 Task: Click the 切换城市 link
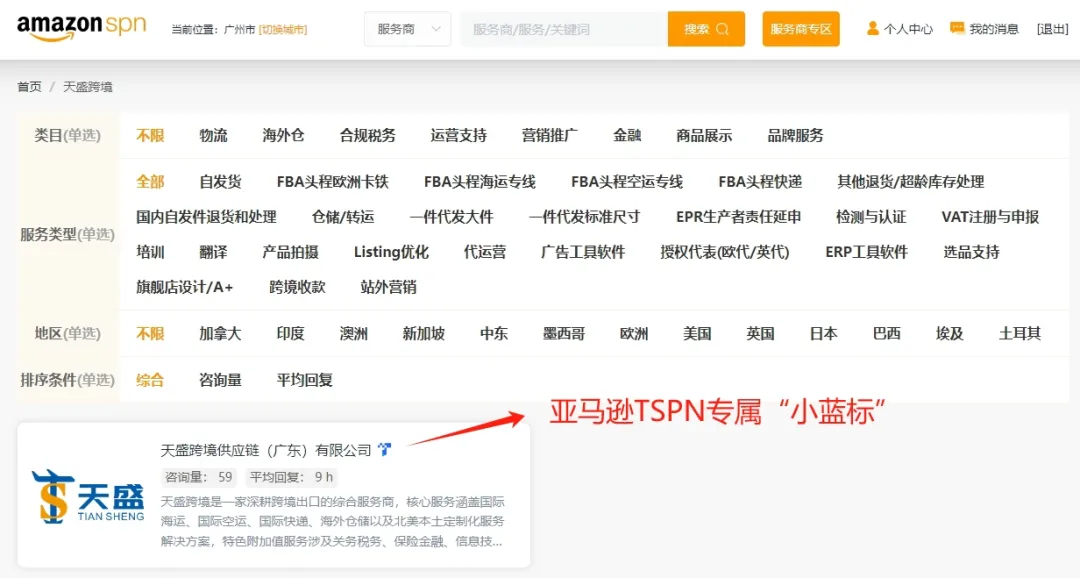(x=282, y=30)
